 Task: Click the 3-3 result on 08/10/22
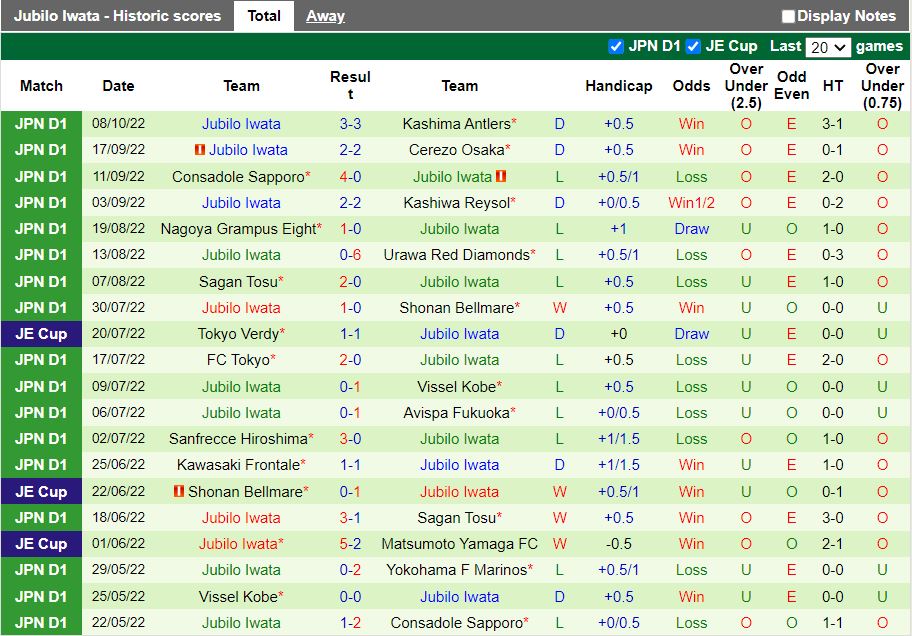tap(350, 124)
